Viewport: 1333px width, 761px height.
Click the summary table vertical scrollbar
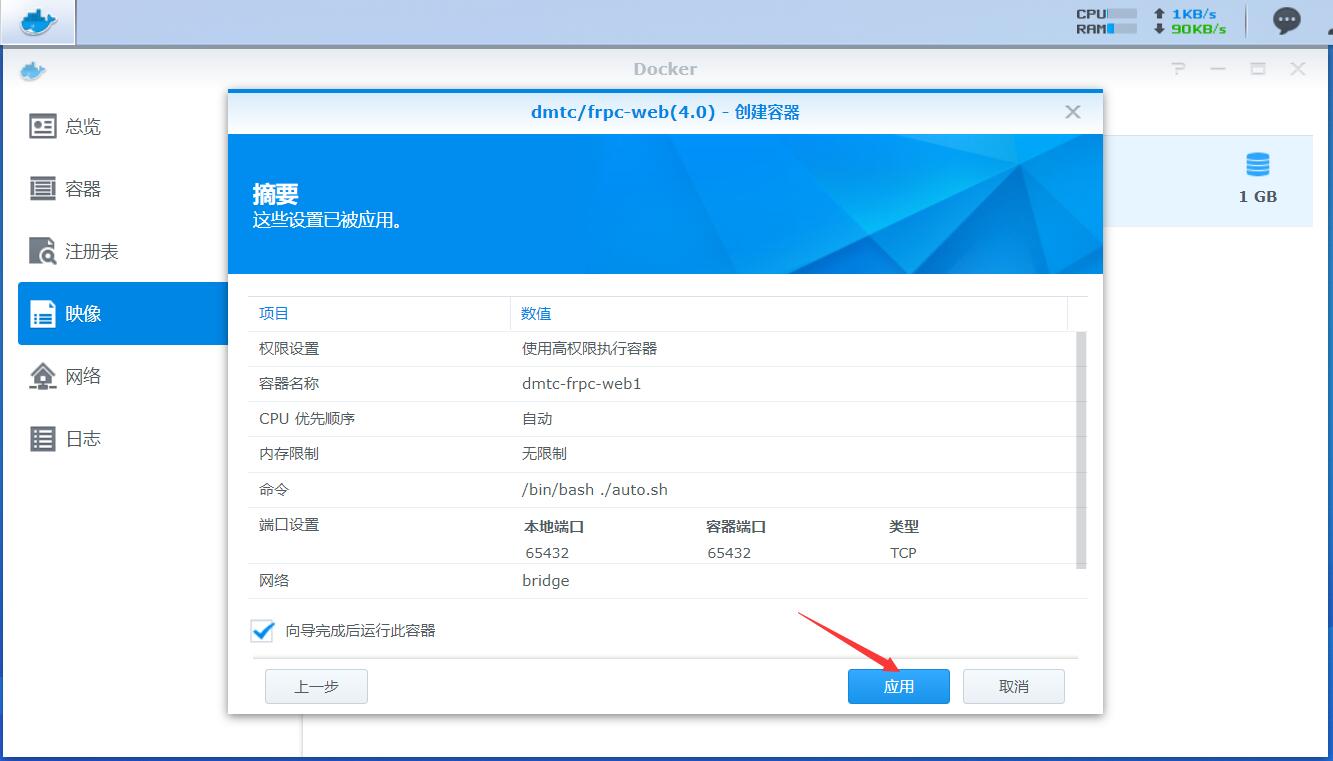1081,450
